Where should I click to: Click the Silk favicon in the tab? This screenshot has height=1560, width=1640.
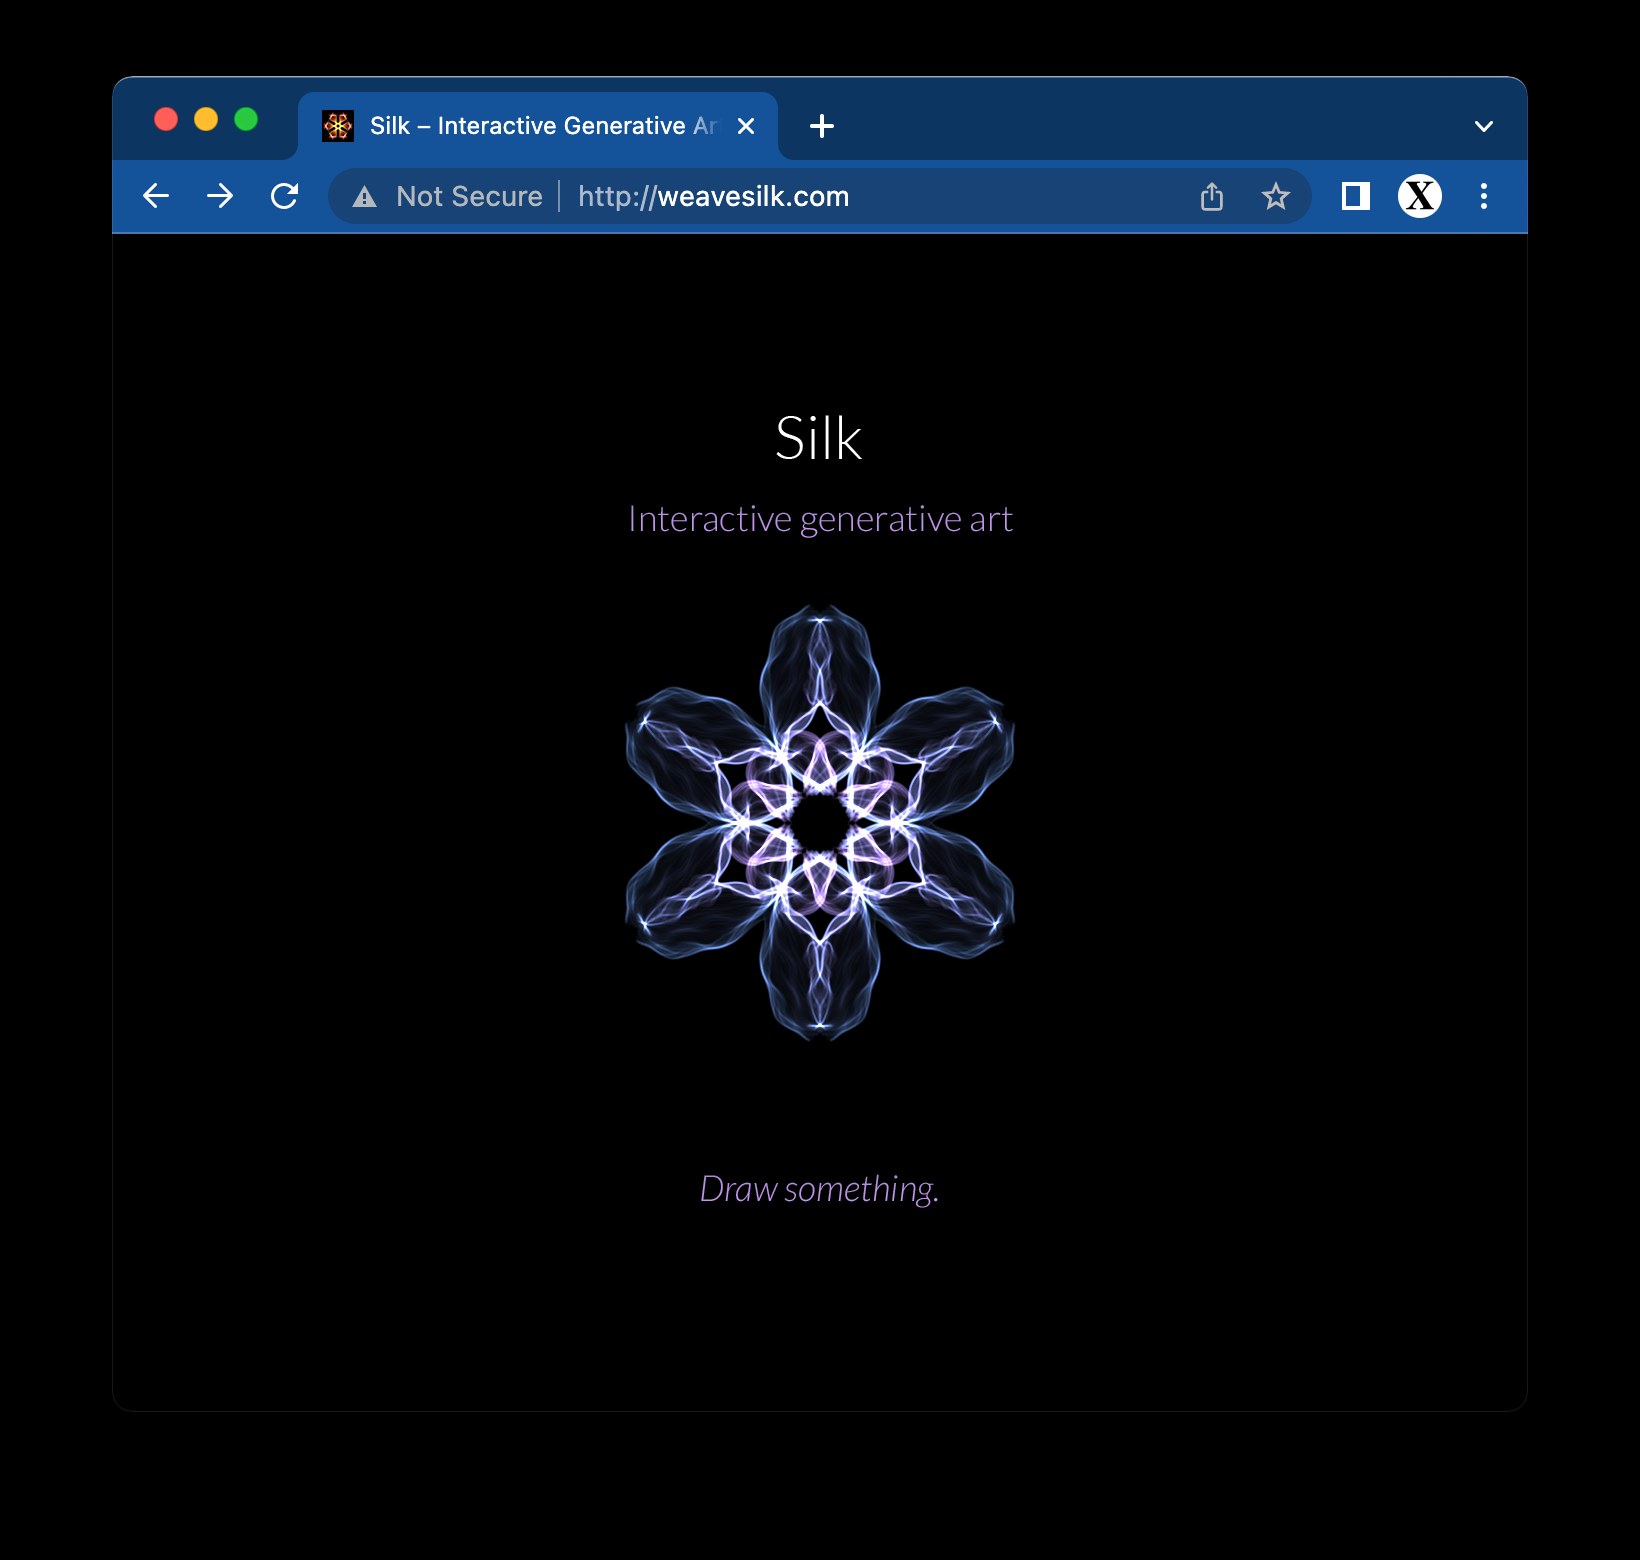point(338,126)
